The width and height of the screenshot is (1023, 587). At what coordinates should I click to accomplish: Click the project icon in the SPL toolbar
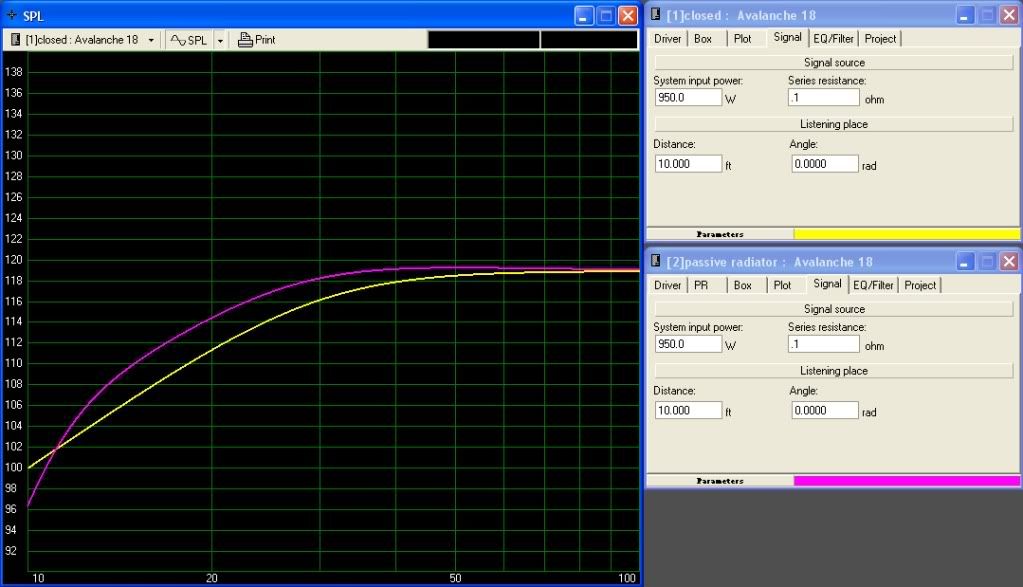coord(15,40)
